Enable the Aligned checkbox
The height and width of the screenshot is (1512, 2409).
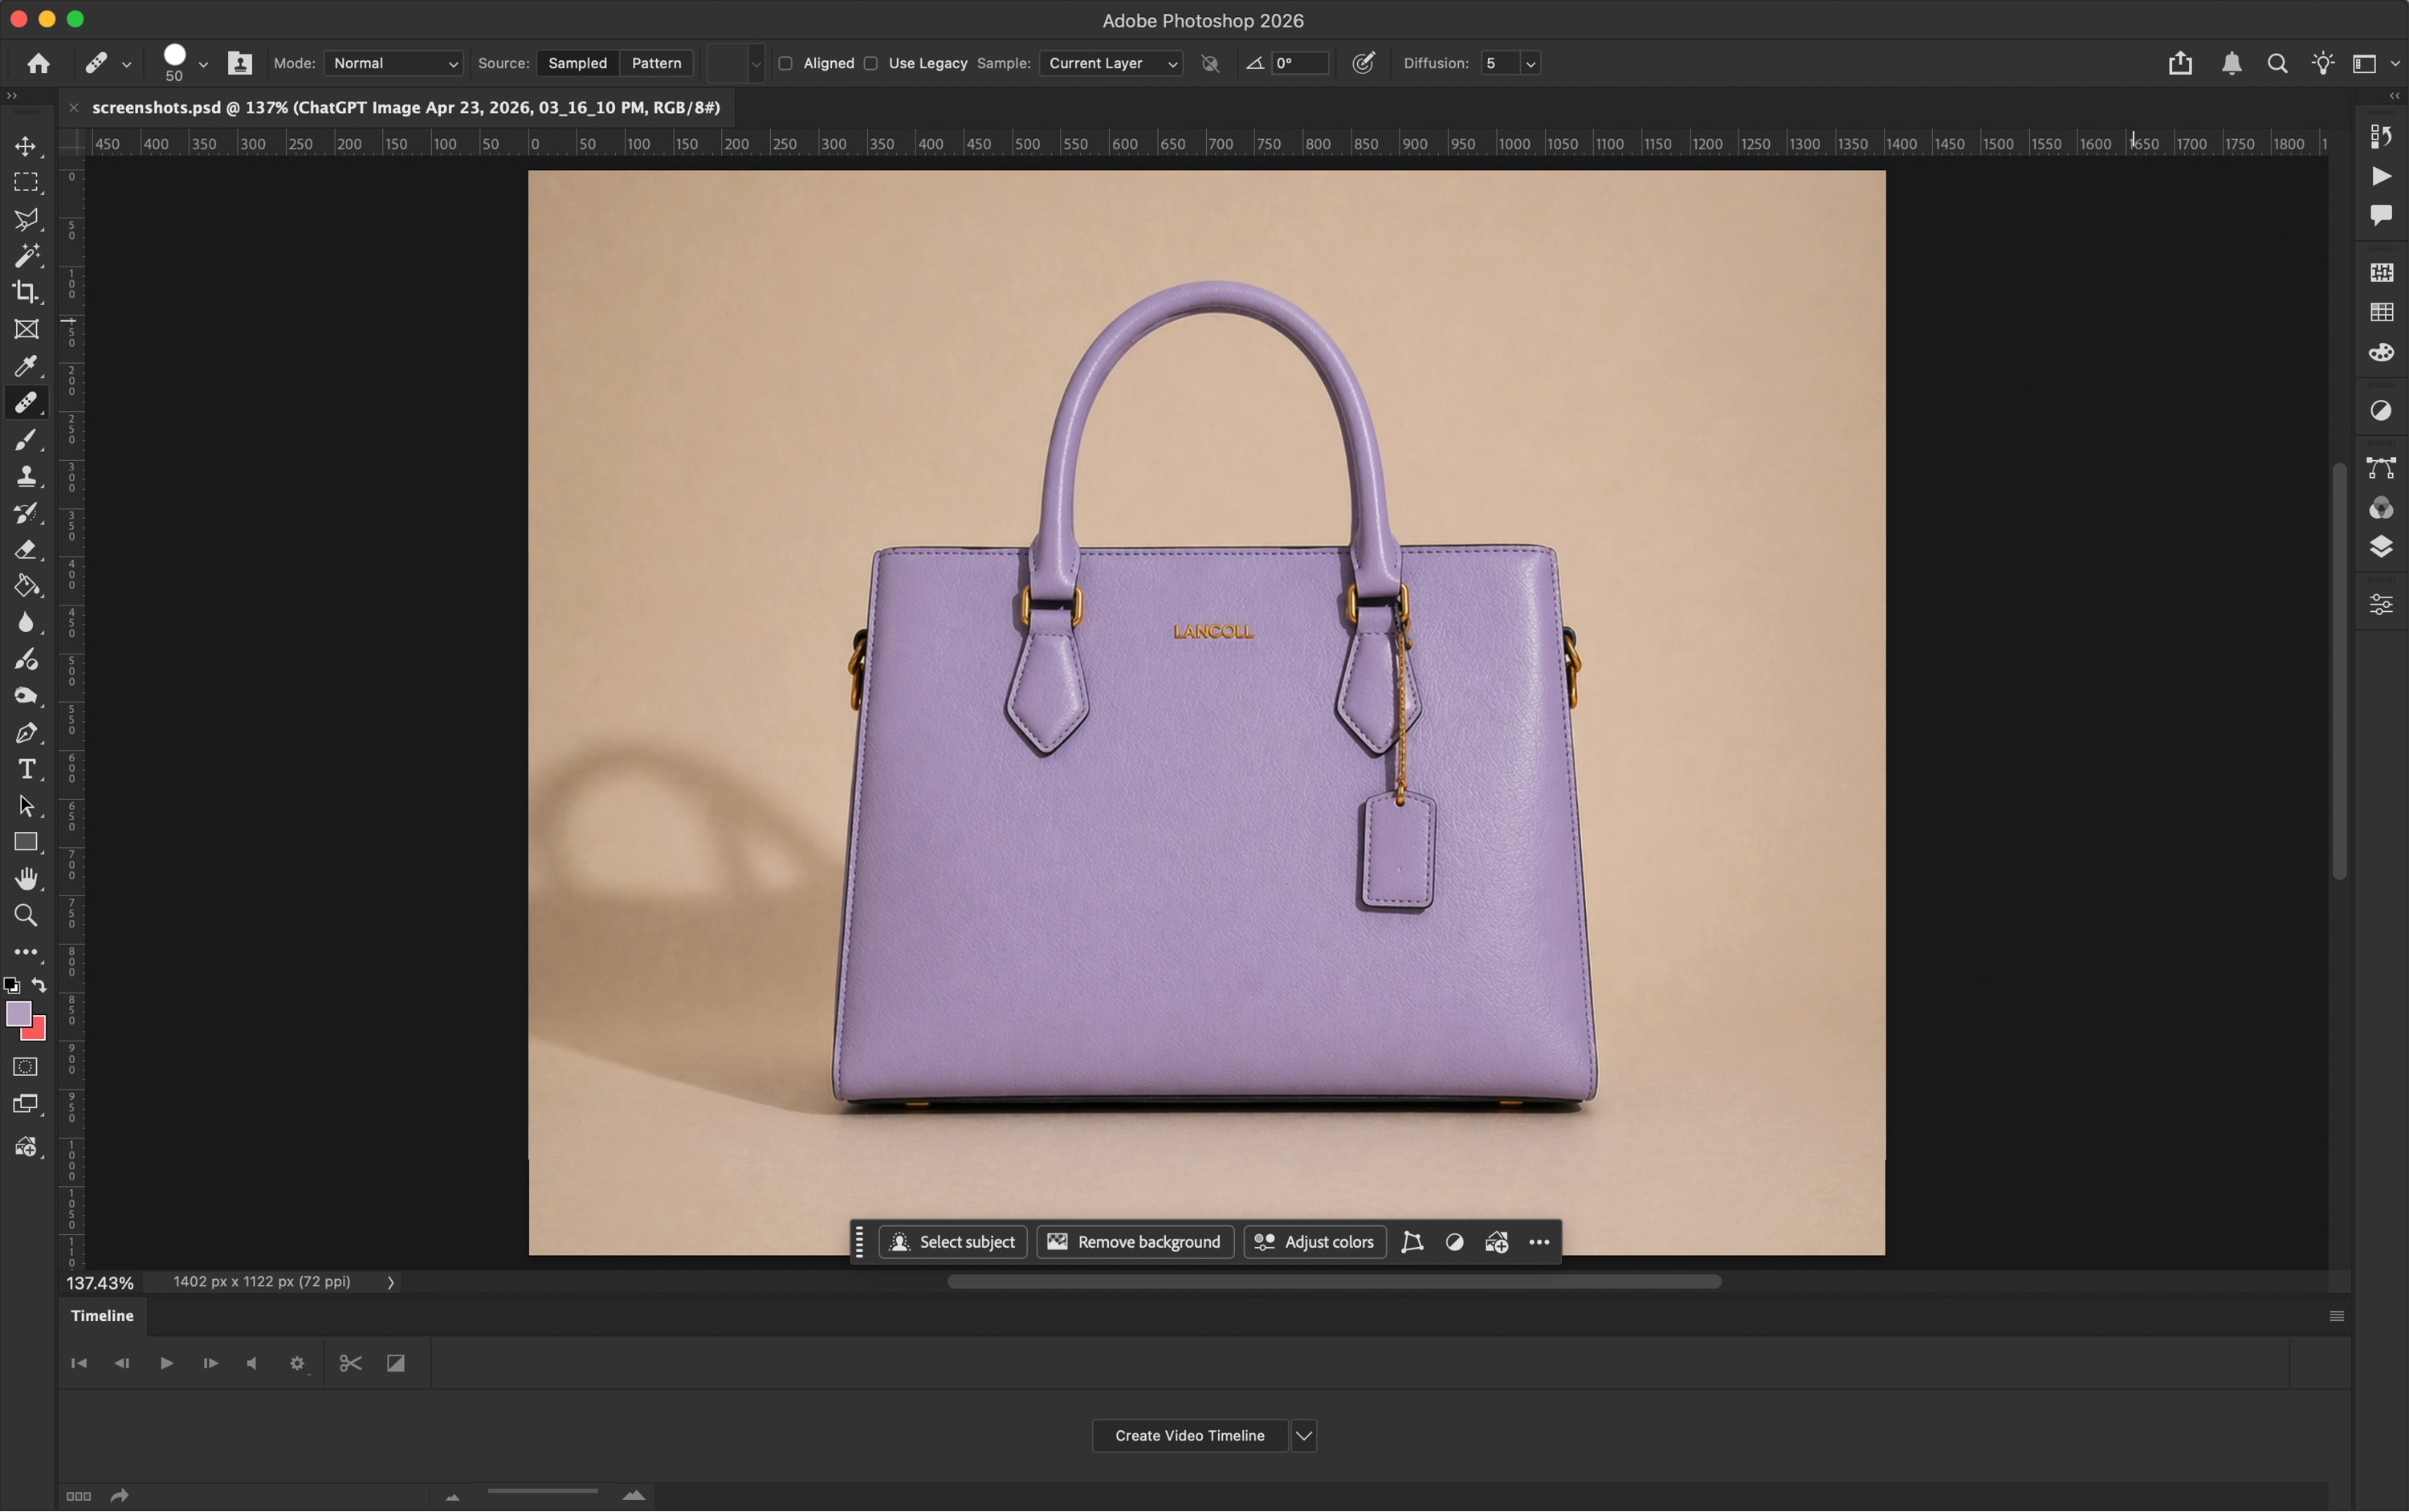click(x=786, y=63)
